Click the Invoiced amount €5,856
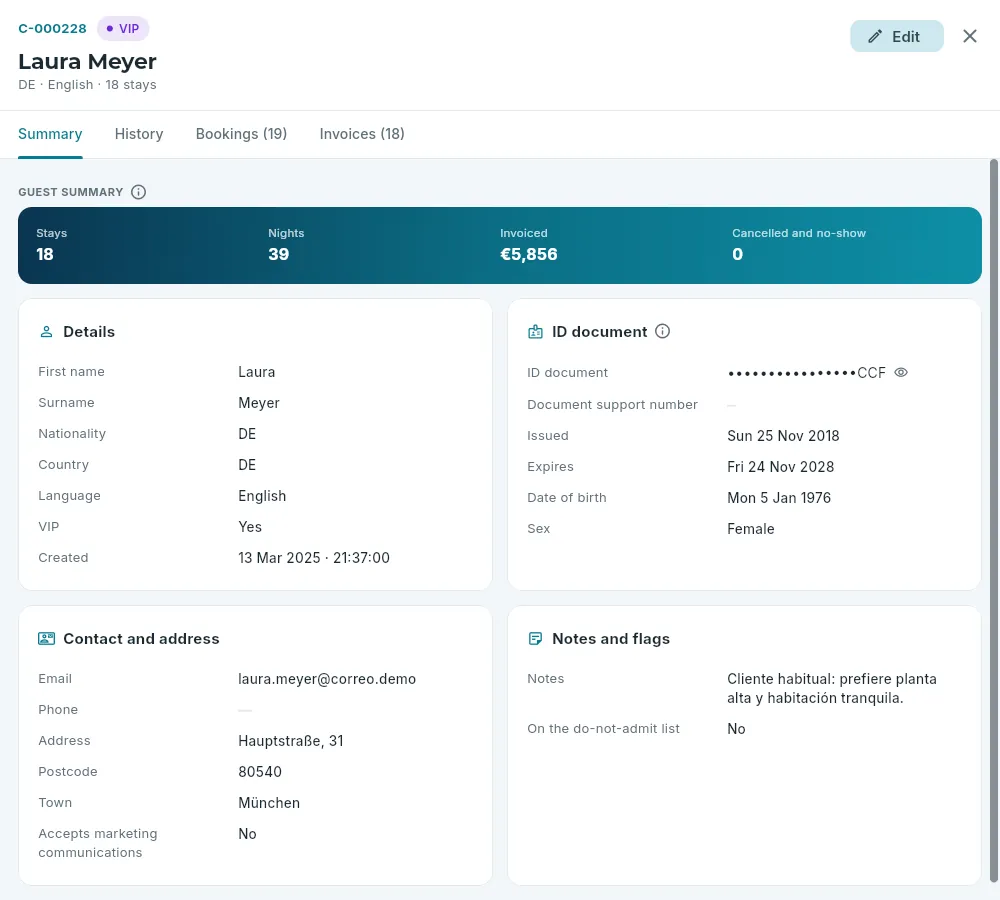1000x900 pixels. 529,255
